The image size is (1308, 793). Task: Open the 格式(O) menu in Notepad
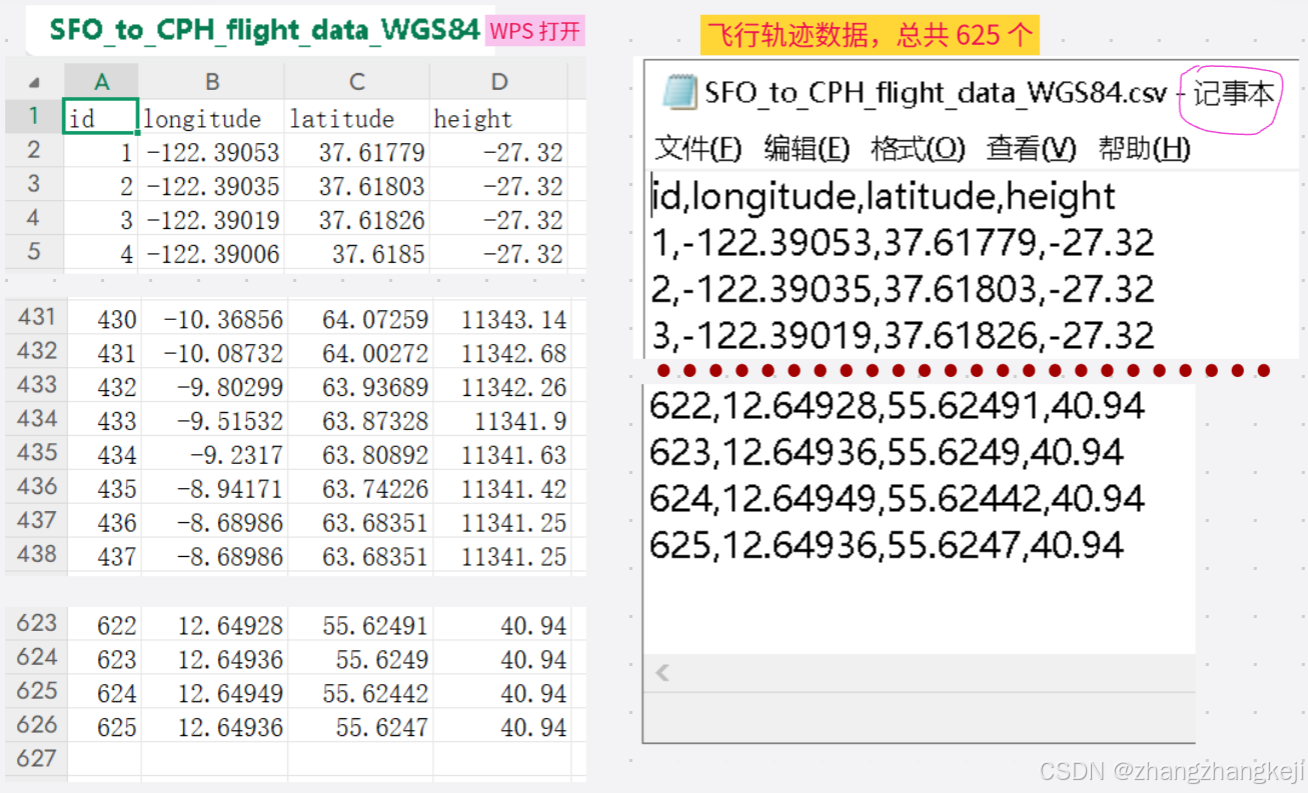coord(918,149)
